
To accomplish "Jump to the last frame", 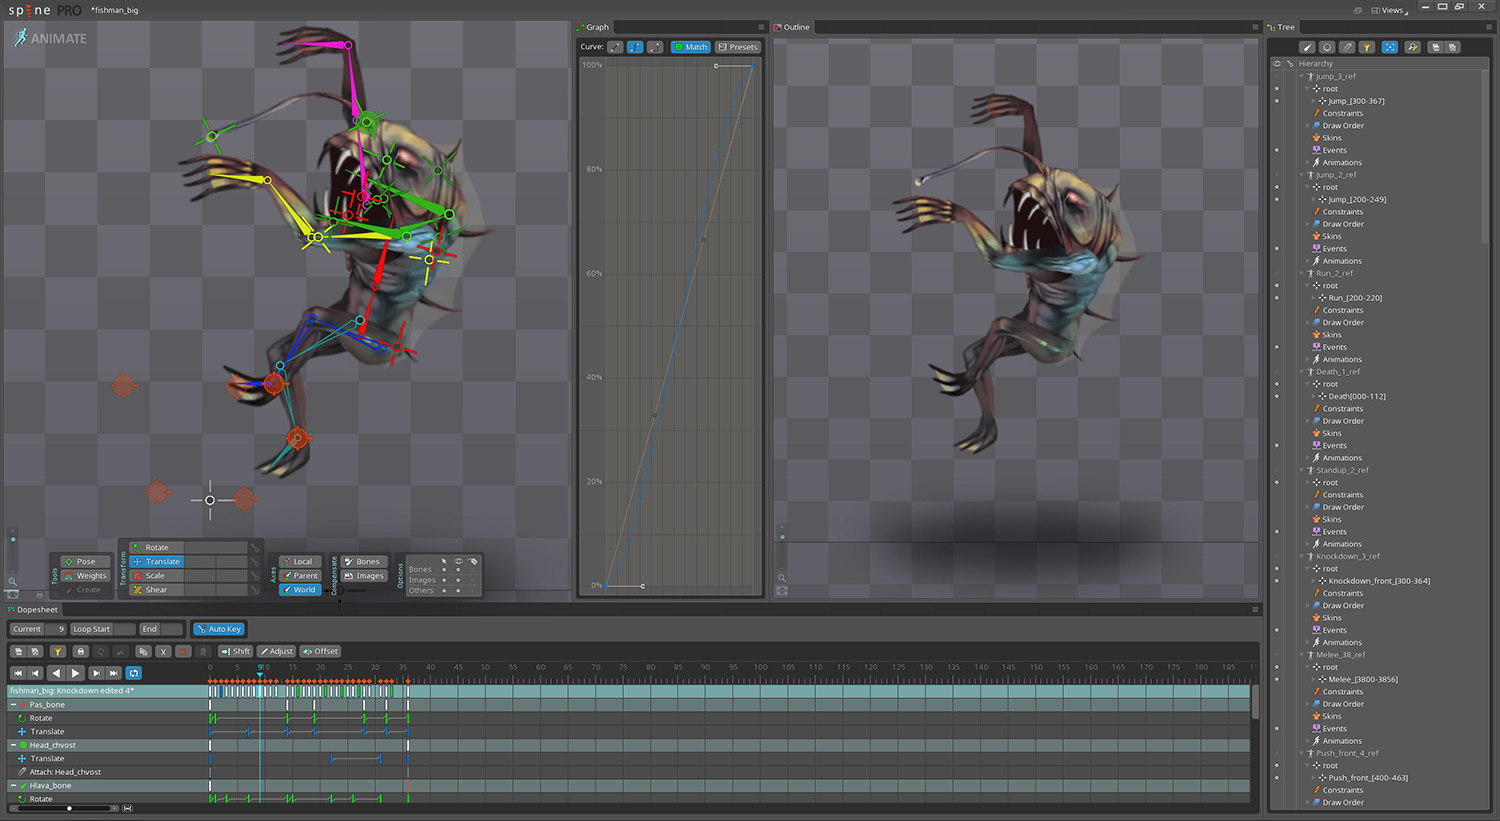I will click(114, 673).
